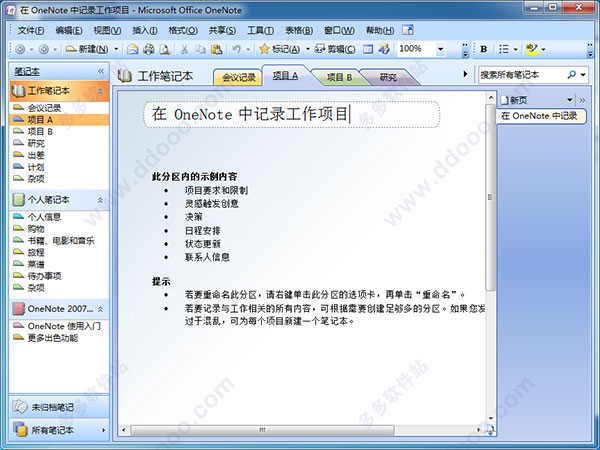Click the Print icon
Viewport: 600px width, 450px height.
pyautogui.click(x=149, y=49)
